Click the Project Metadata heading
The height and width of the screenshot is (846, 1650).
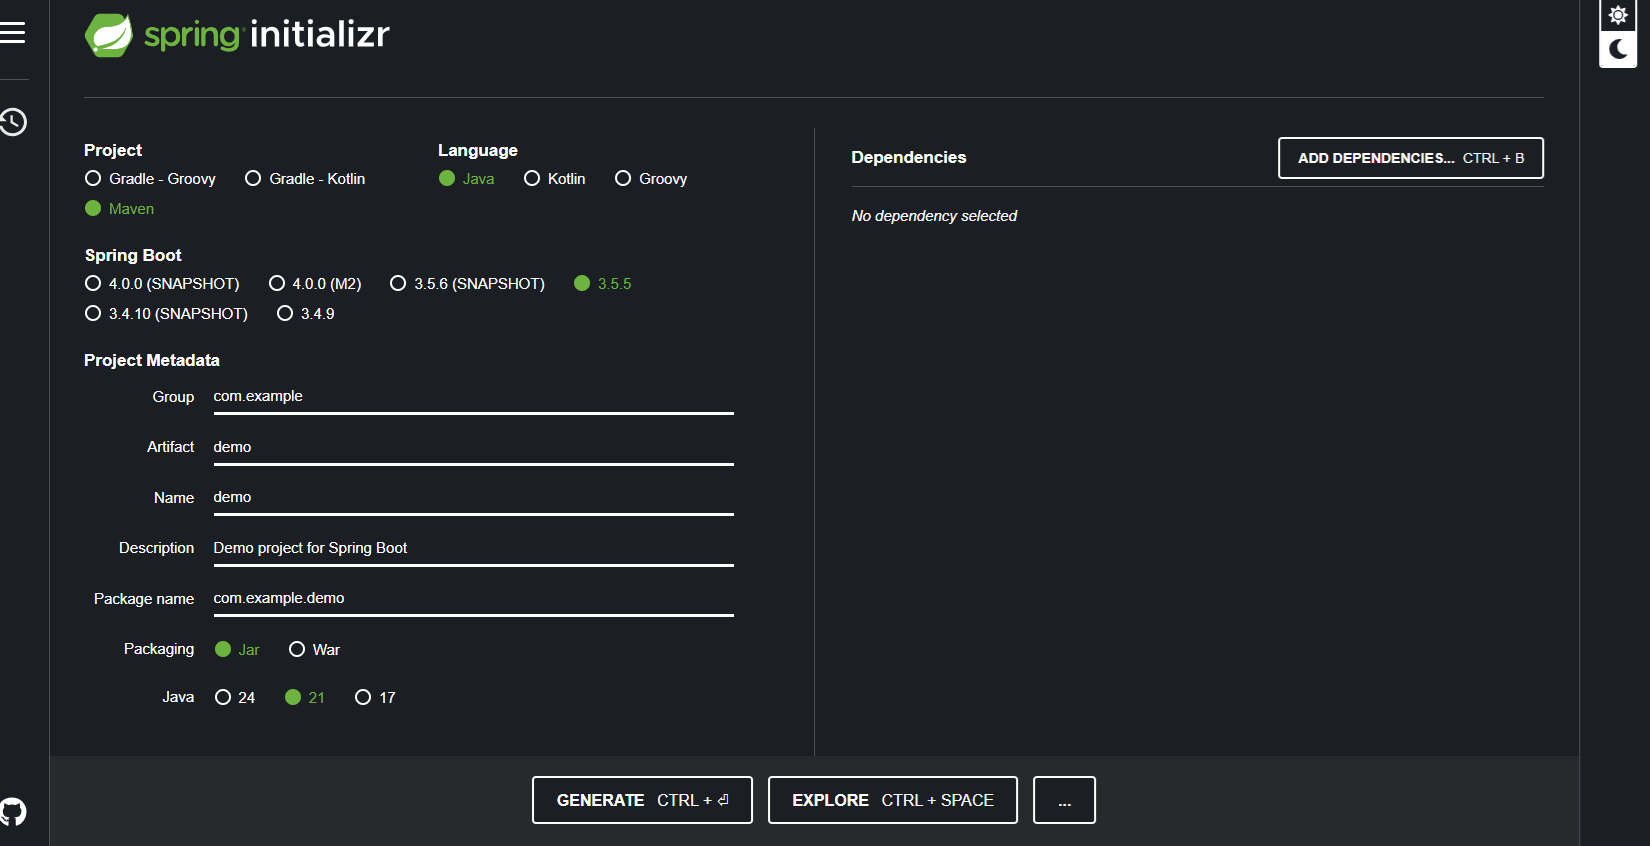(152, 360)
